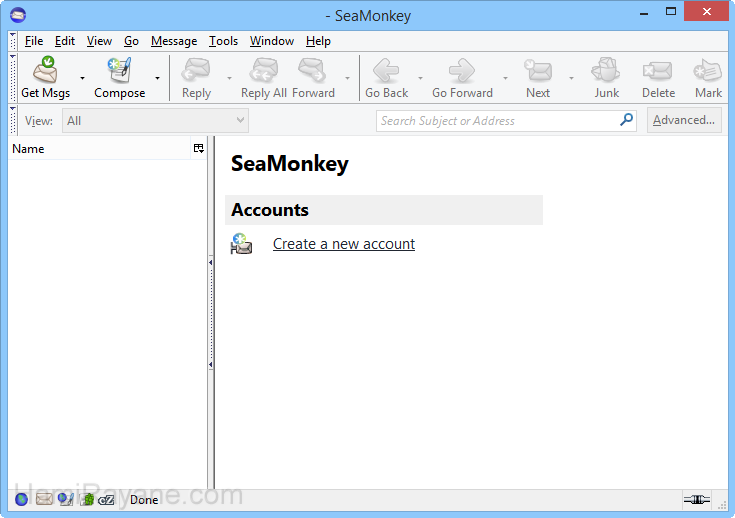Image resolution: width=735 pixels, height=518 pixels.
Task: Expand the Forward dropdown arrow
Action: pos(347,78)
